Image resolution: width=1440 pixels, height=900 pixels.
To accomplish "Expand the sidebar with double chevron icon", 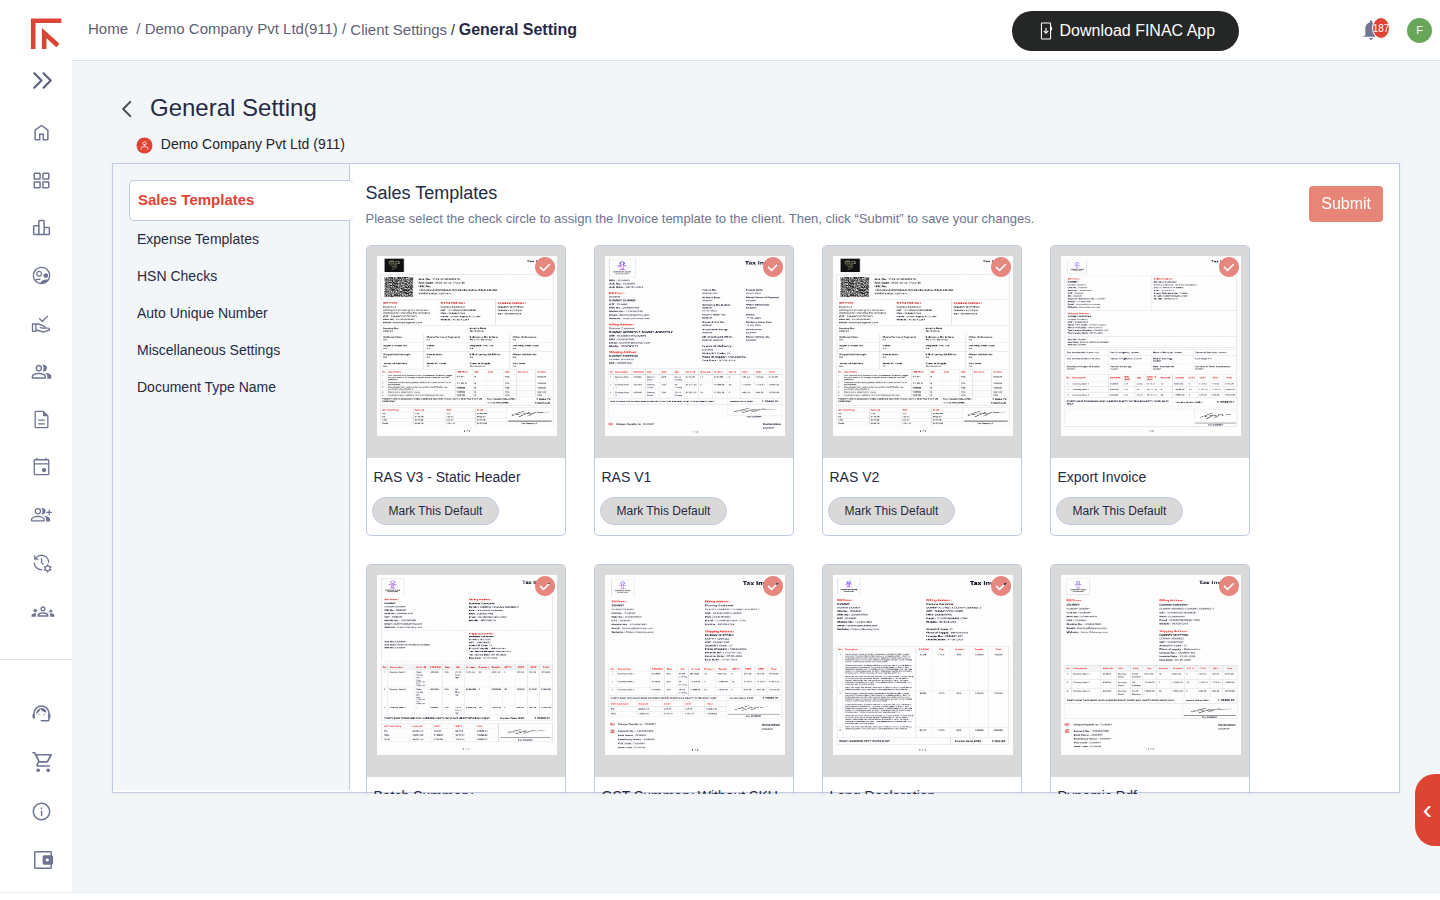I will 42,81.
